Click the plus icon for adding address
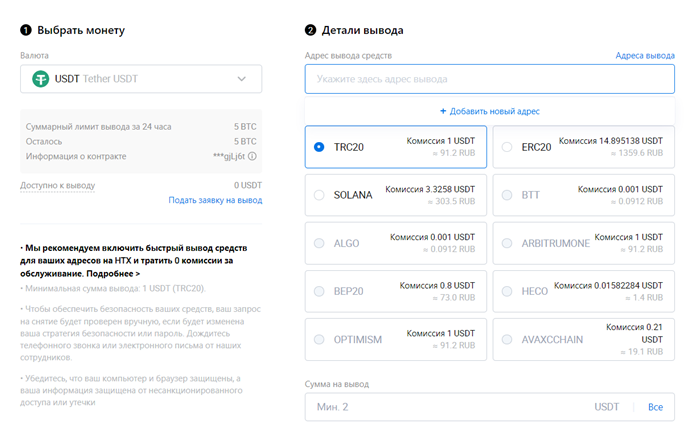 click(443, 111)
